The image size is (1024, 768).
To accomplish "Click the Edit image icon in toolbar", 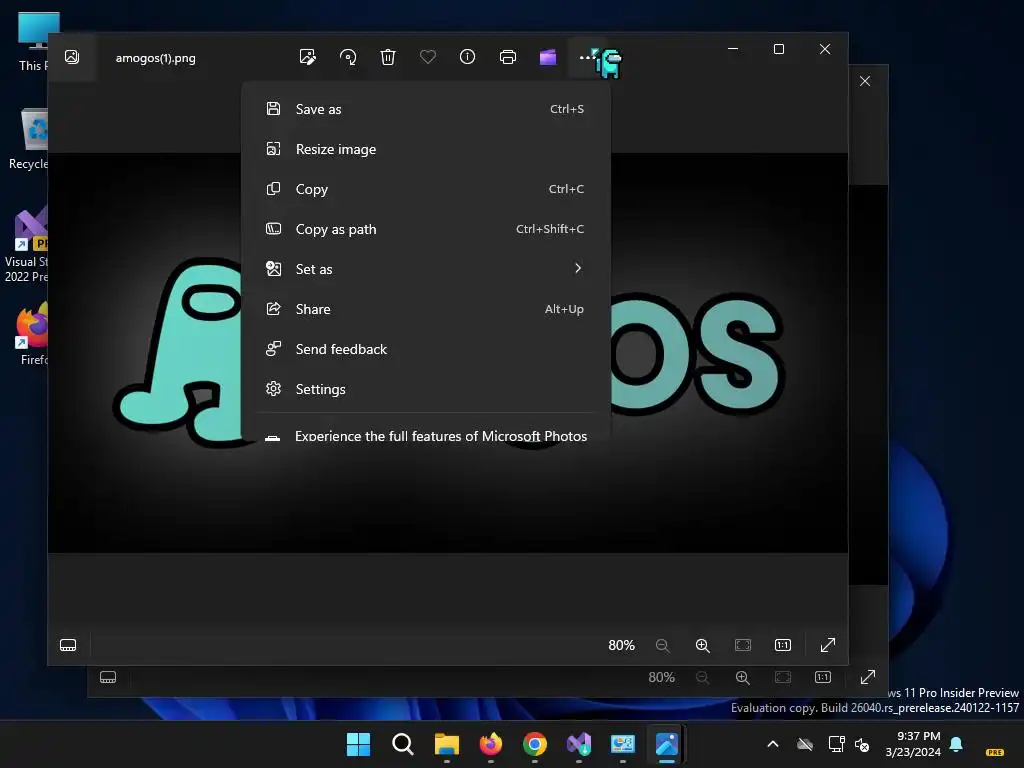I will [308, 57].
